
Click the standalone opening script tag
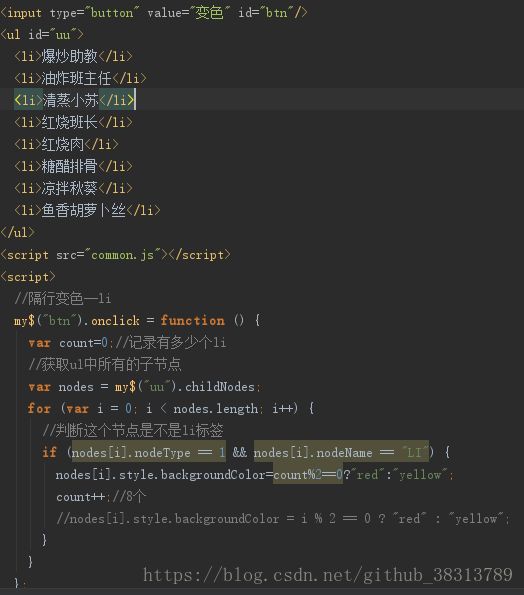pos(28,277)
